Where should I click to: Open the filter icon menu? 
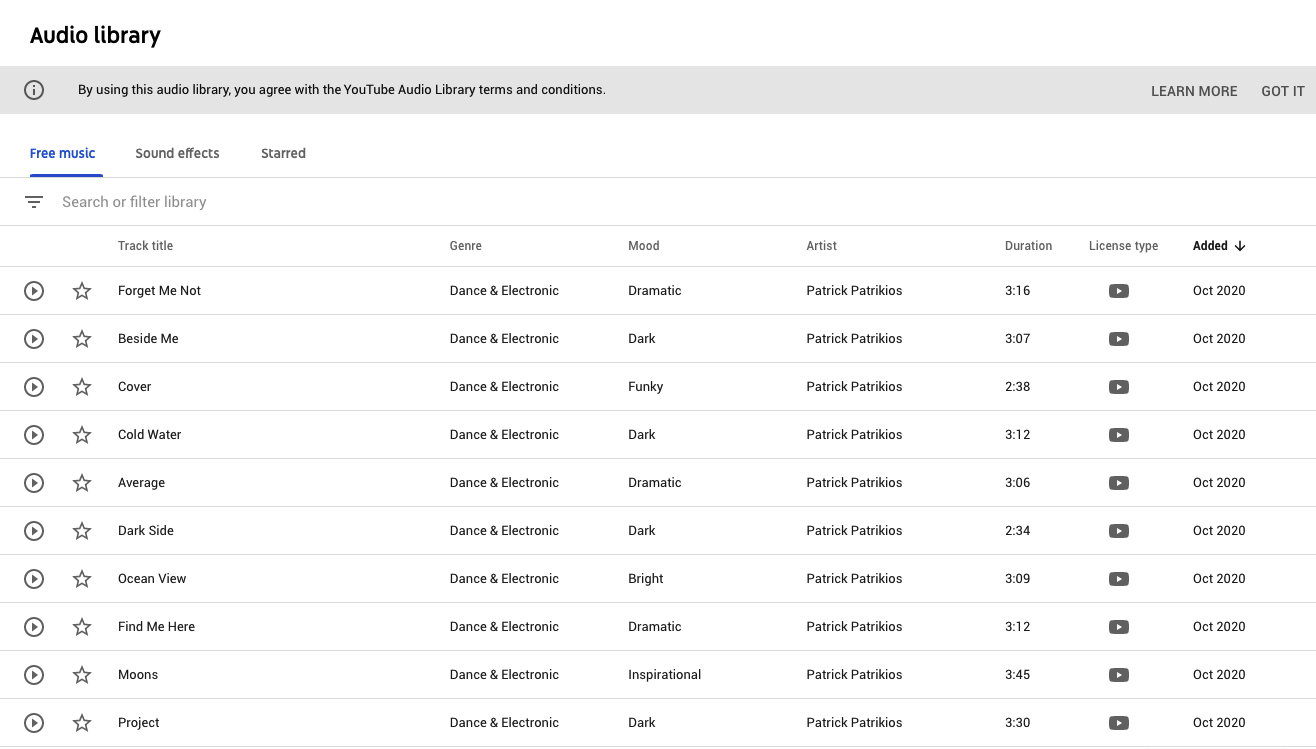pos(34,202)
